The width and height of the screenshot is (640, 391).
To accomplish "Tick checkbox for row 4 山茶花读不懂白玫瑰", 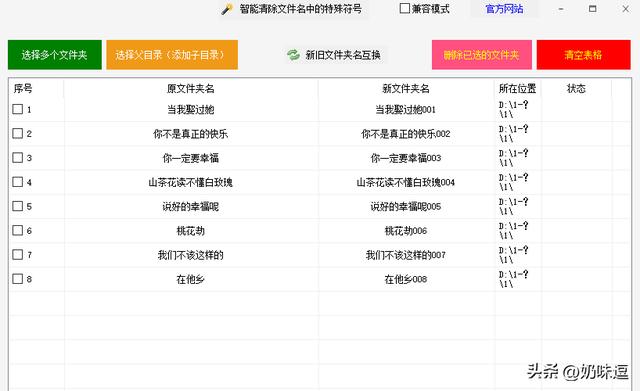I will point(18,182).
